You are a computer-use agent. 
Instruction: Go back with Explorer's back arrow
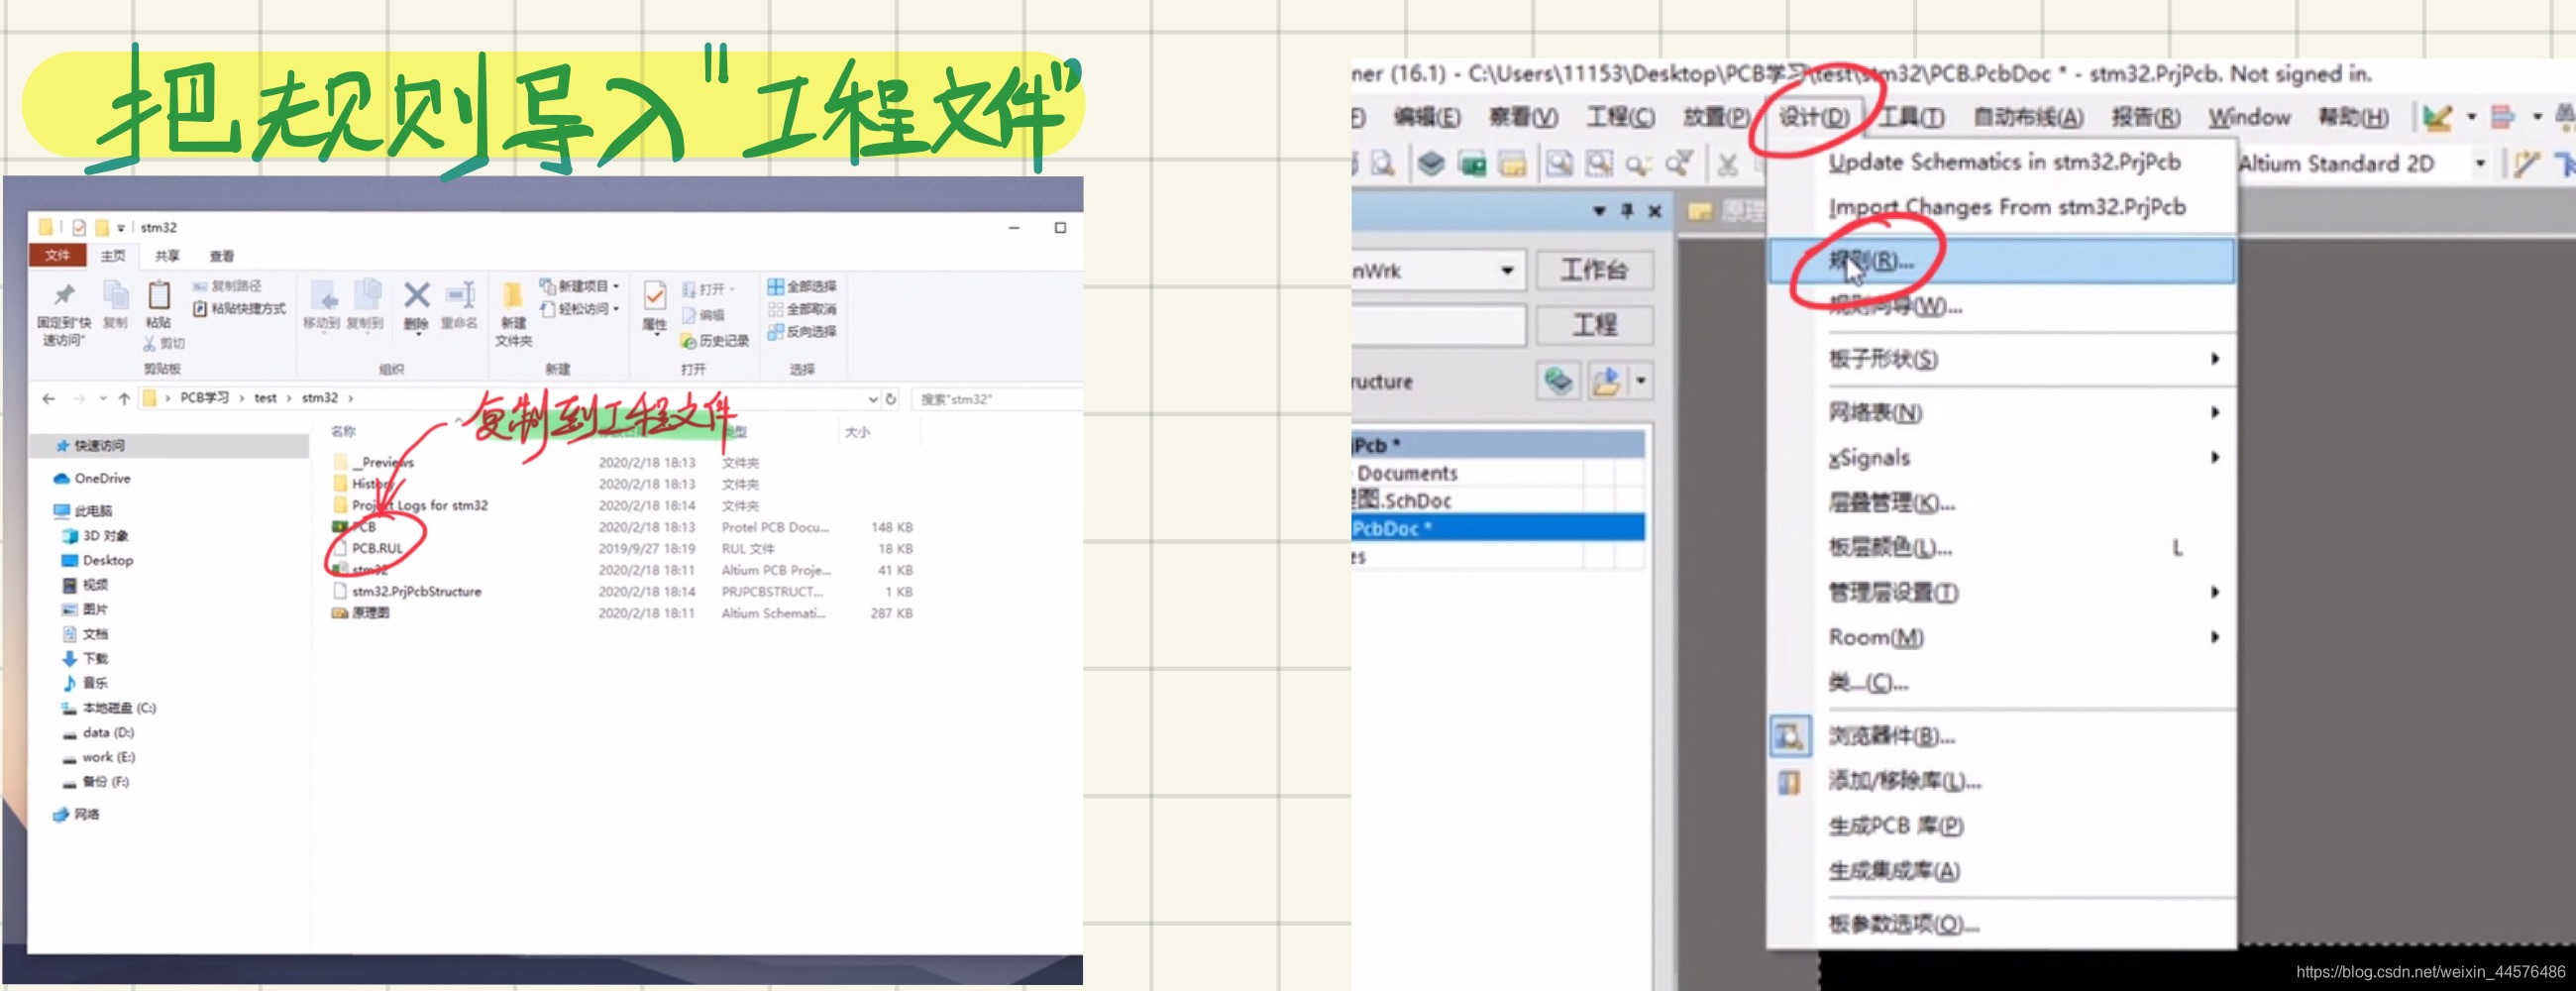[x=49, y=398]
